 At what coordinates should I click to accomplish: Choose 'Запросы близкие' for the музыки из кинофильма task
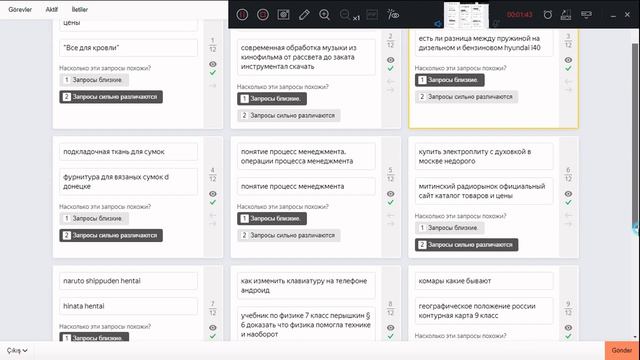(272, 99)
